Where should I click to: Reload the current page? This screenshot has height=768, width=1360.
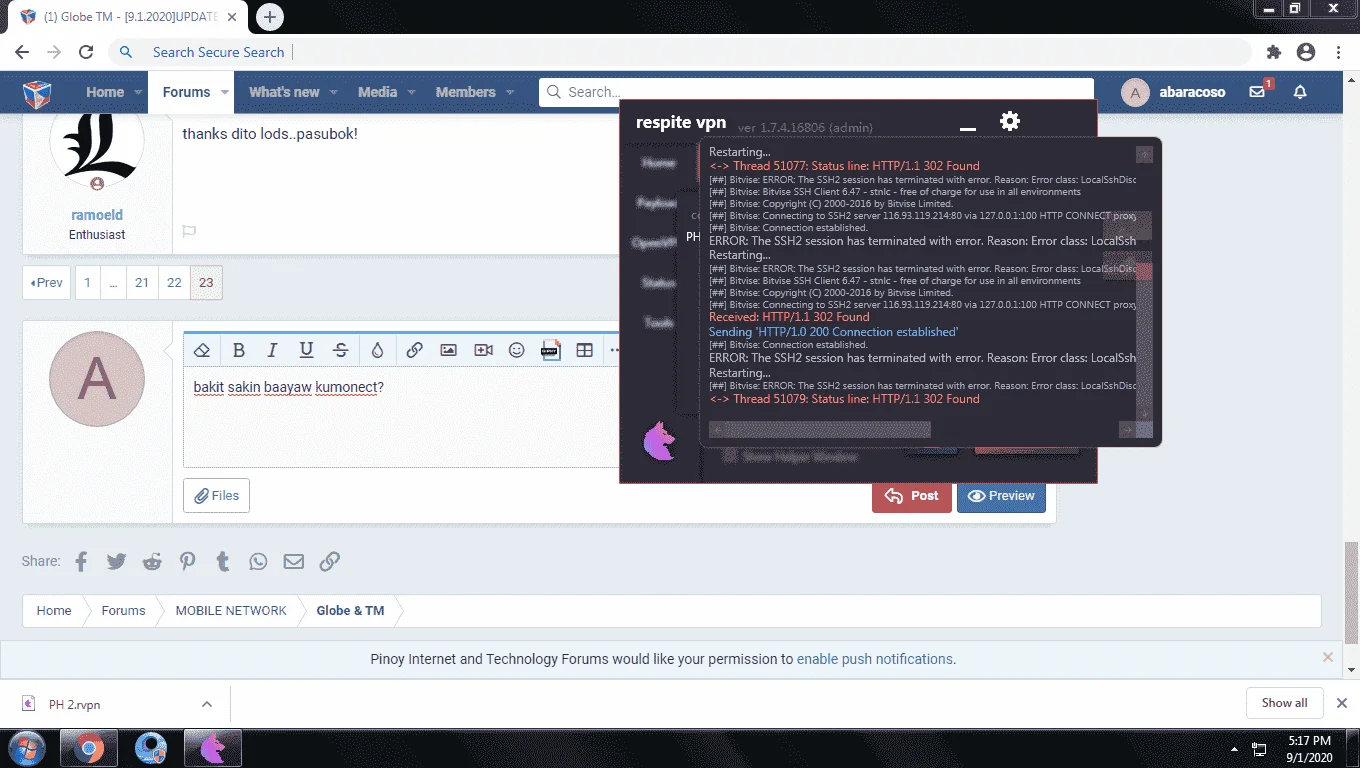tap(86, 52)
